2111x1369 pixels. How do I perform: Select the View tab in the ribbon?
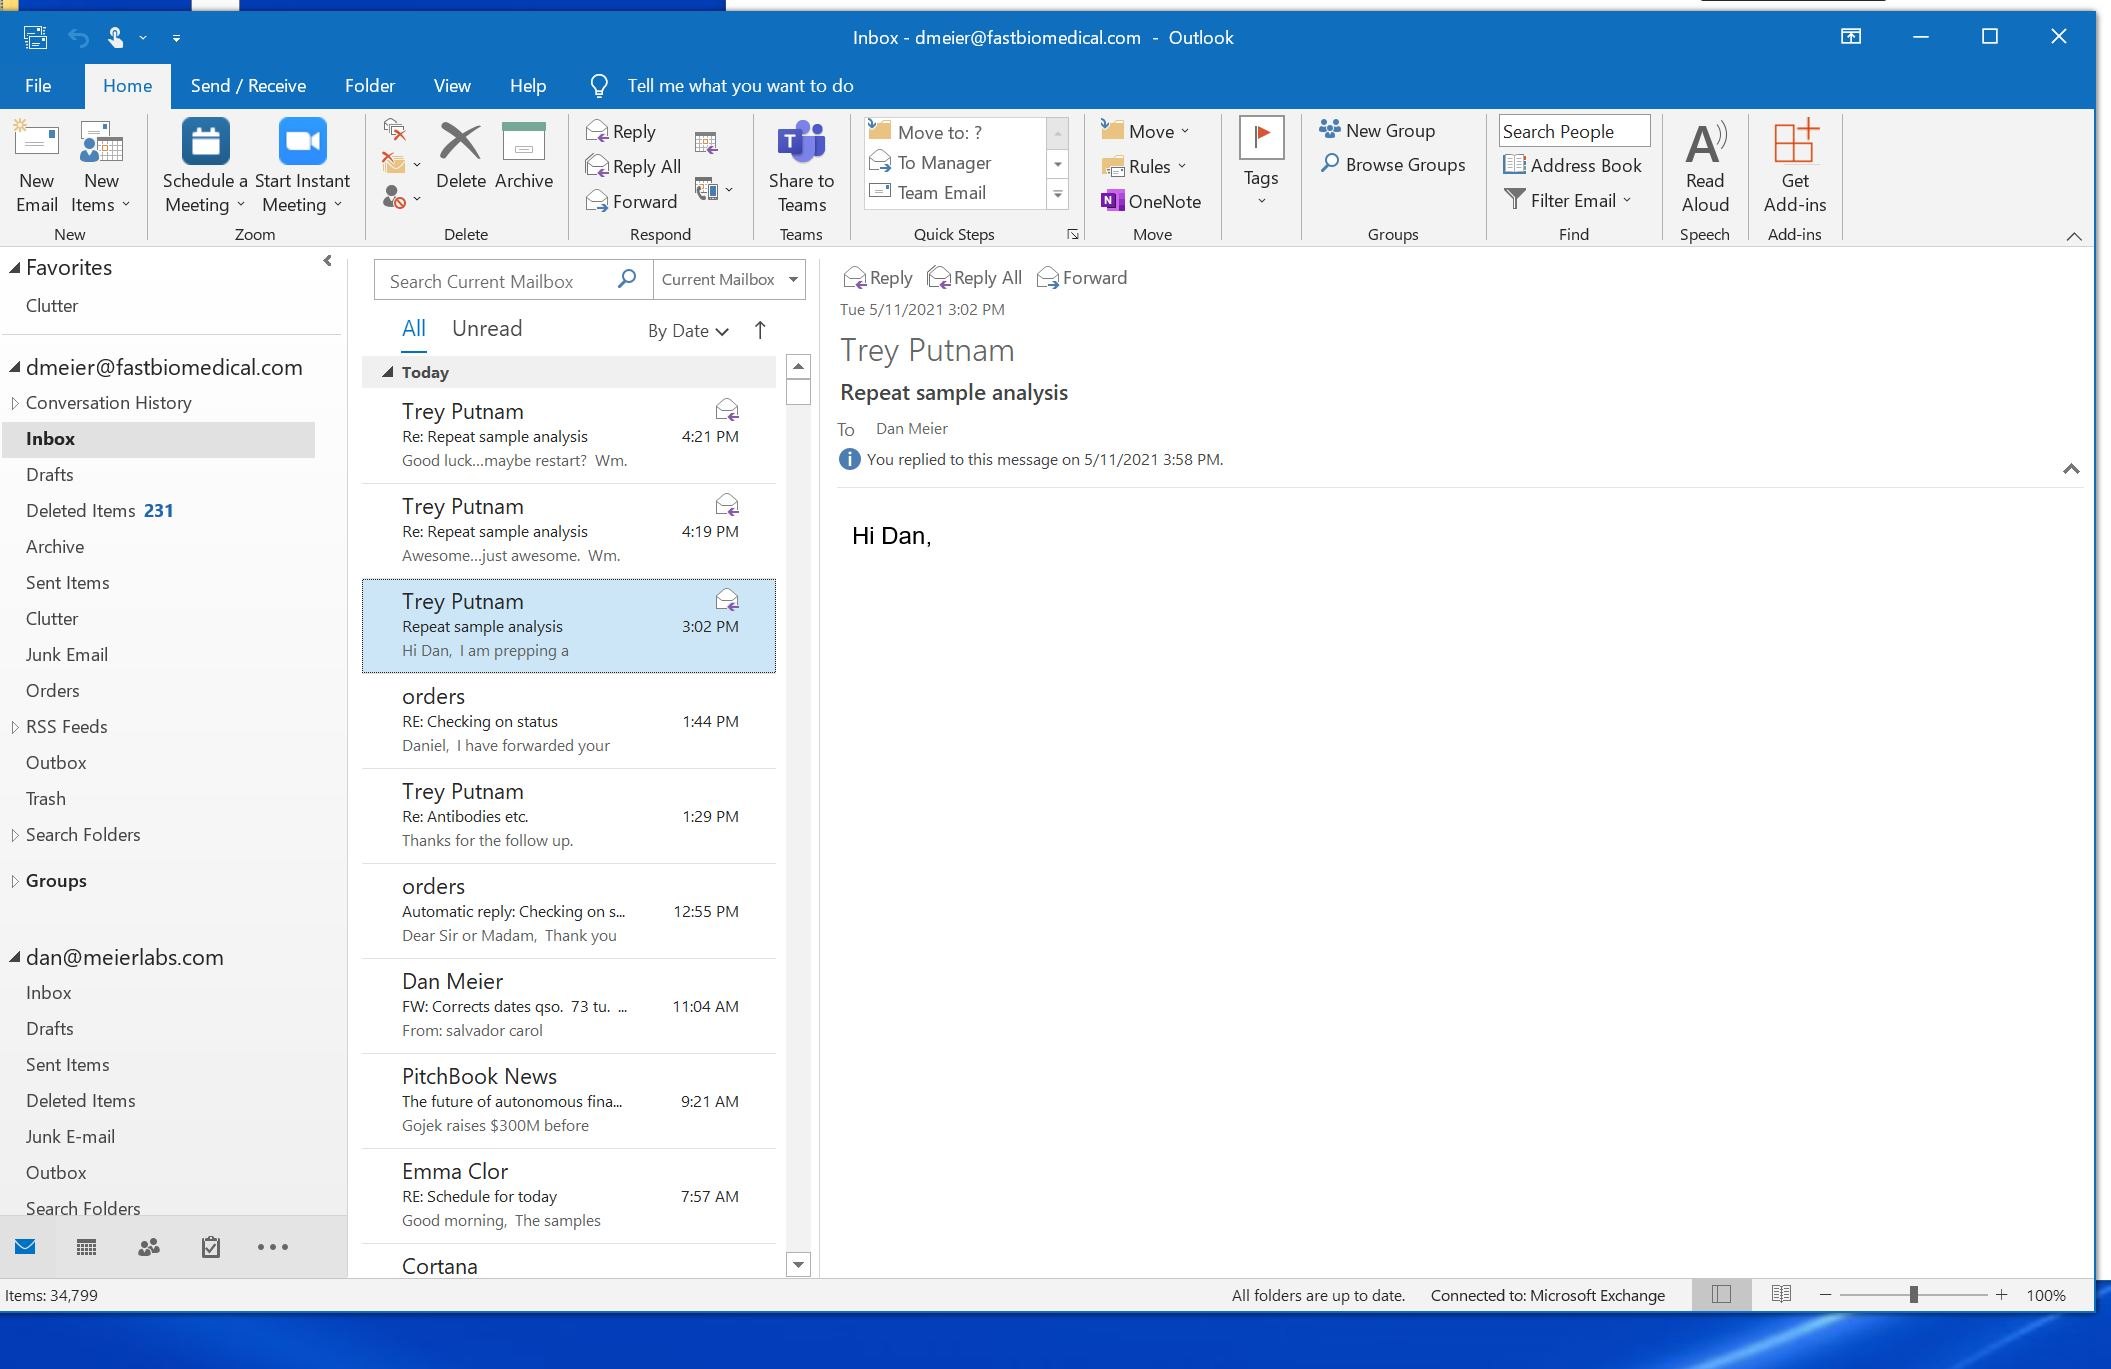pos(451,85)
